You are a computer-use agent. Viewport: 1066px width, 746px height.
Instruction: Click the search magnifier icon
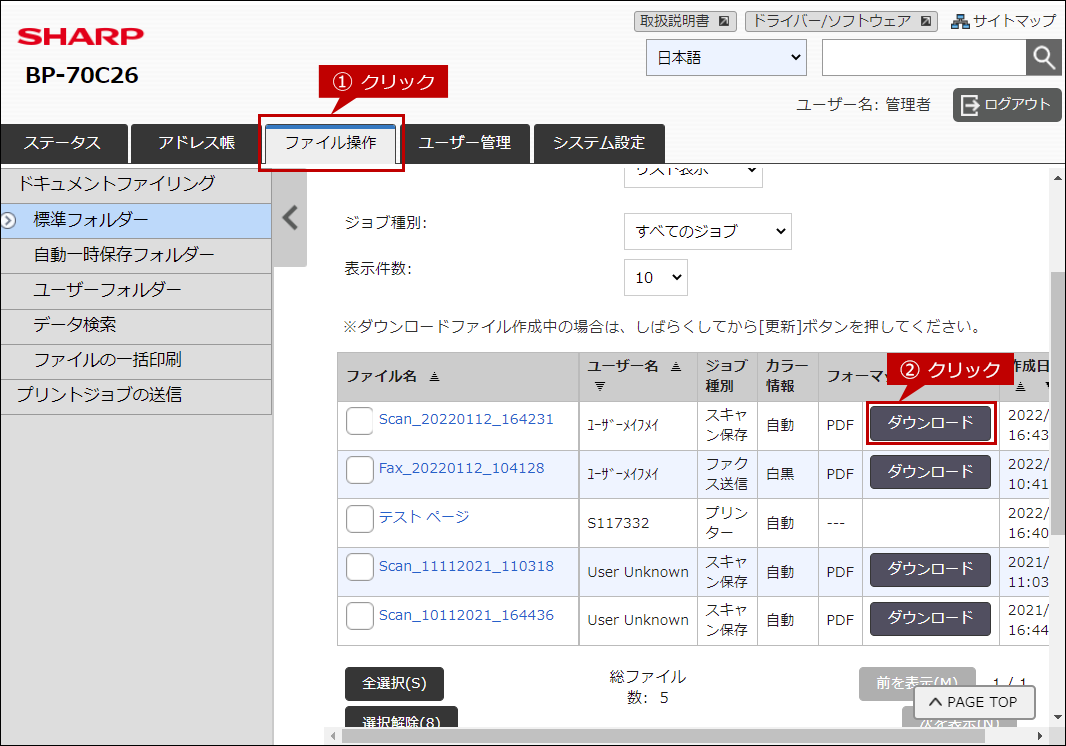(x=1043, y=58)
